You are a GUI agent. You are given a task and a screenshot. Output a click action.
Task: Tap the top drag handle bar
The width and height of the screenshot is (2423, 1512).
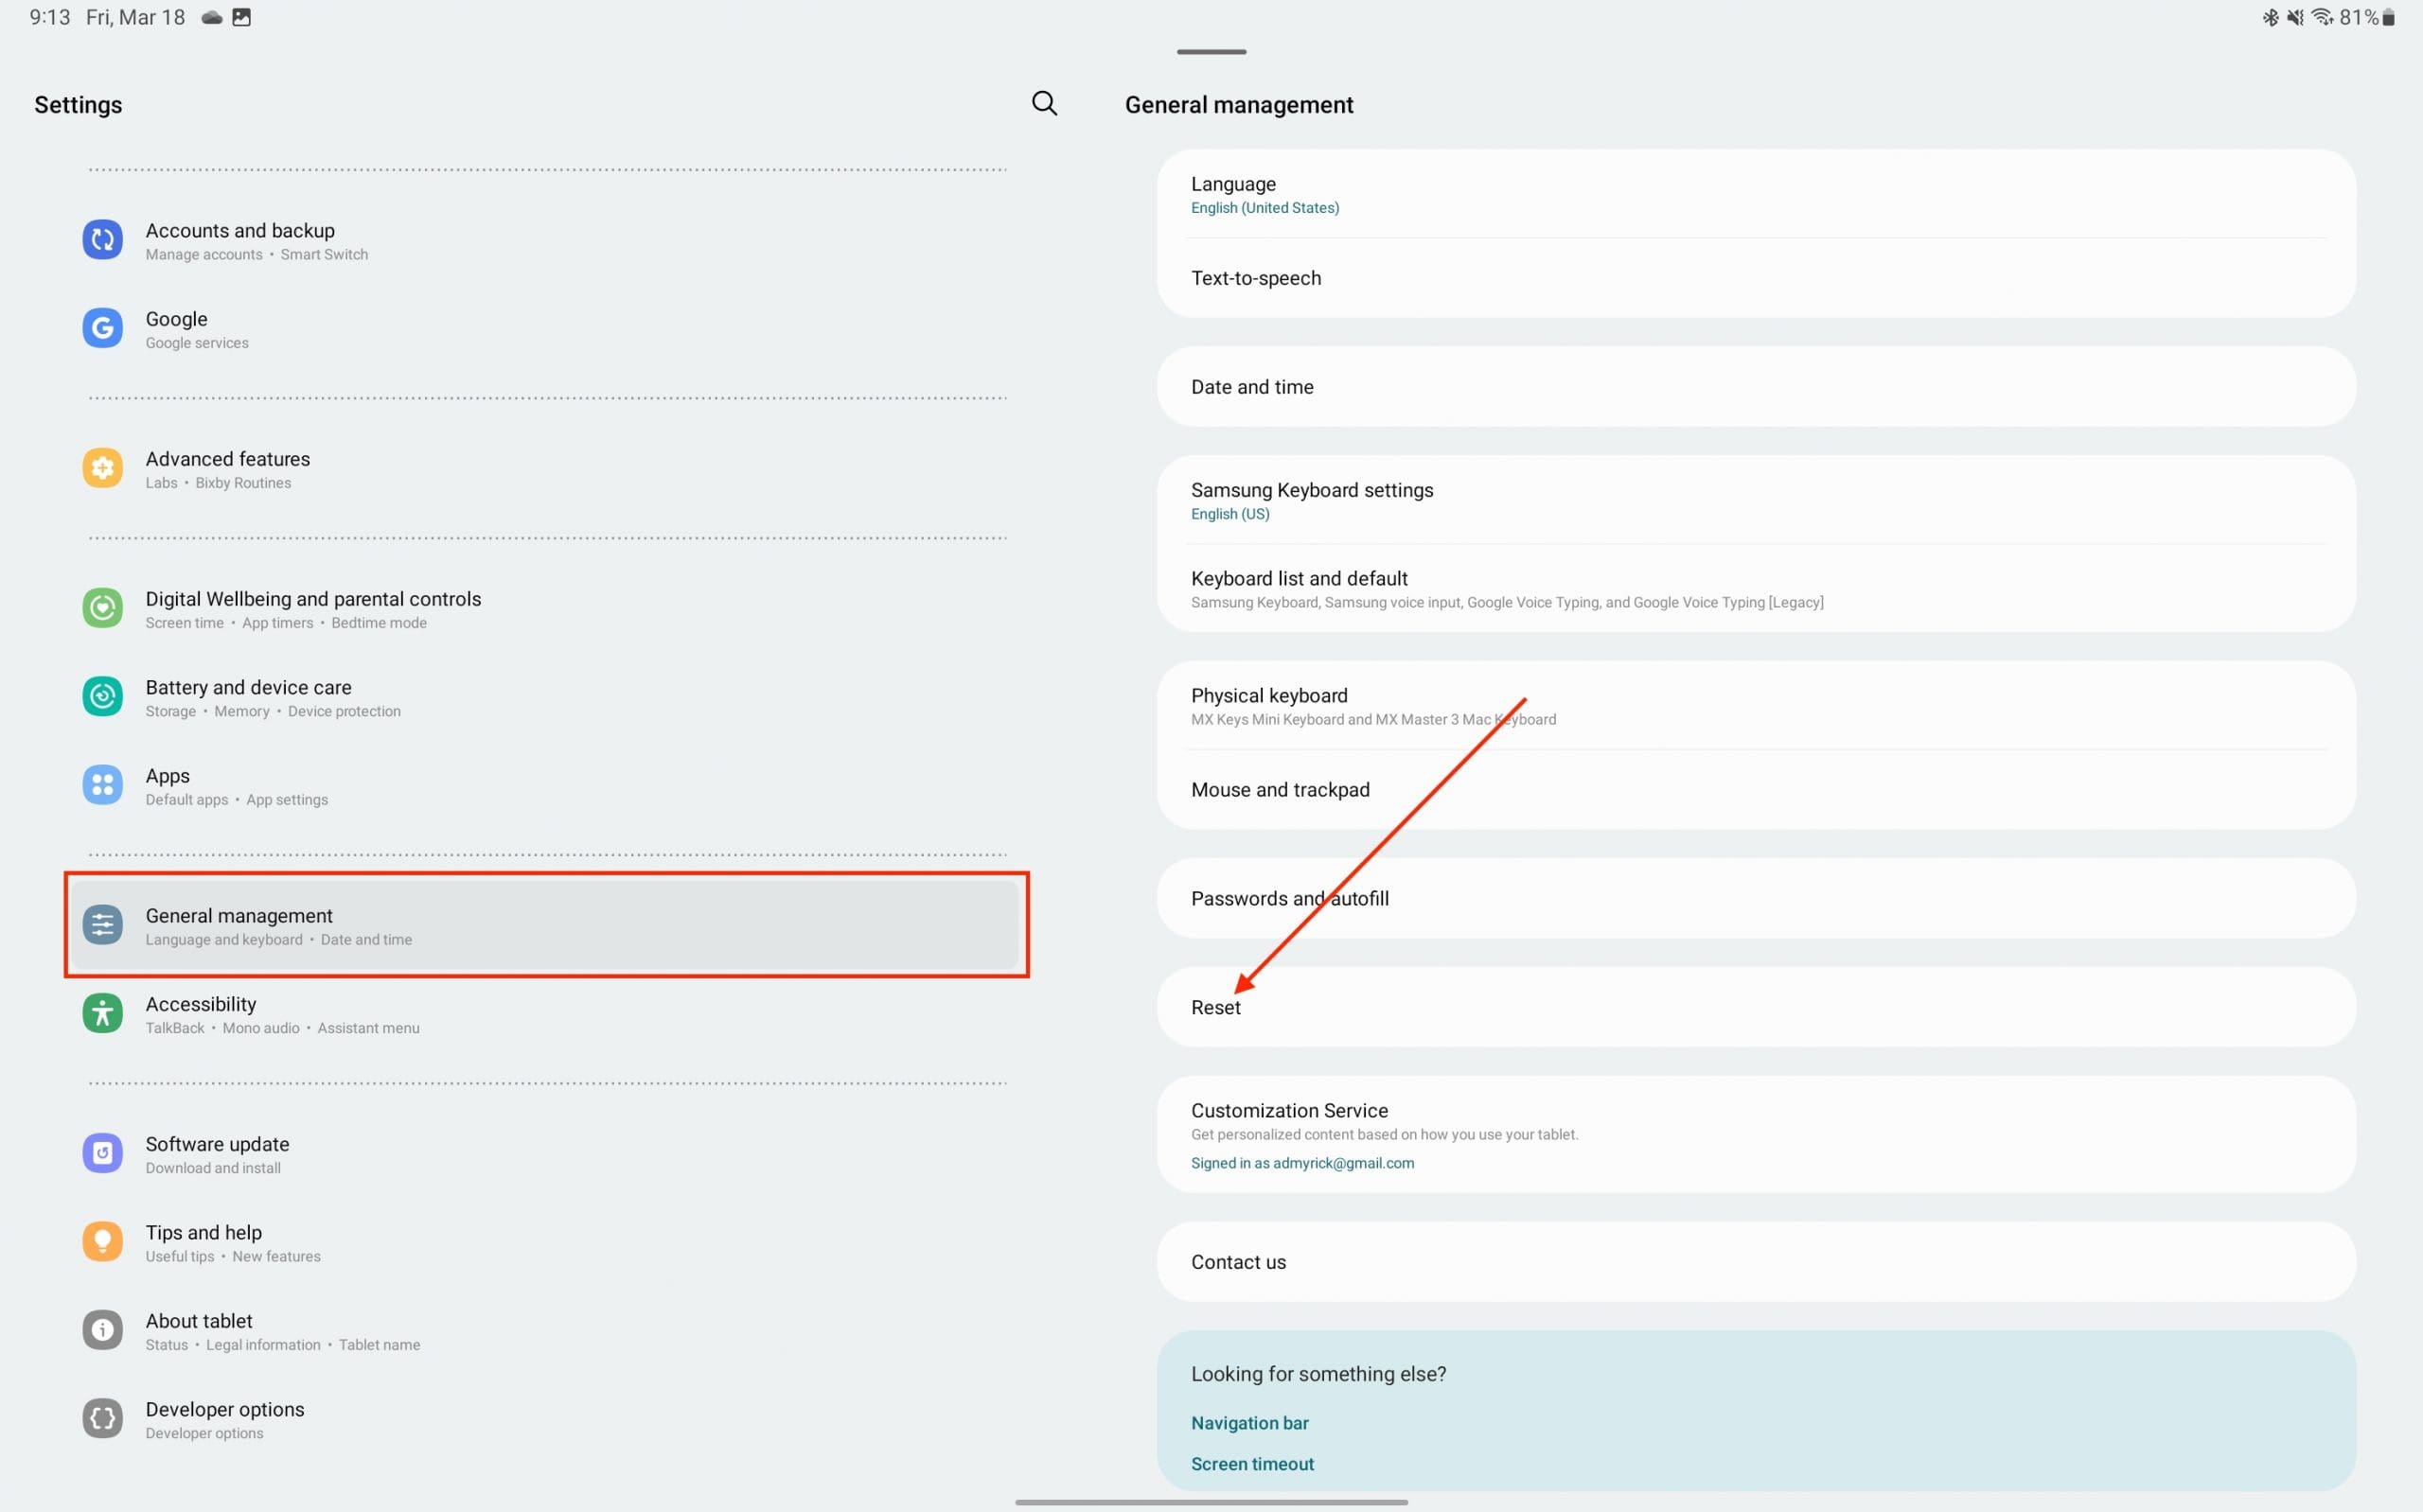click(x=1211, y=52)
